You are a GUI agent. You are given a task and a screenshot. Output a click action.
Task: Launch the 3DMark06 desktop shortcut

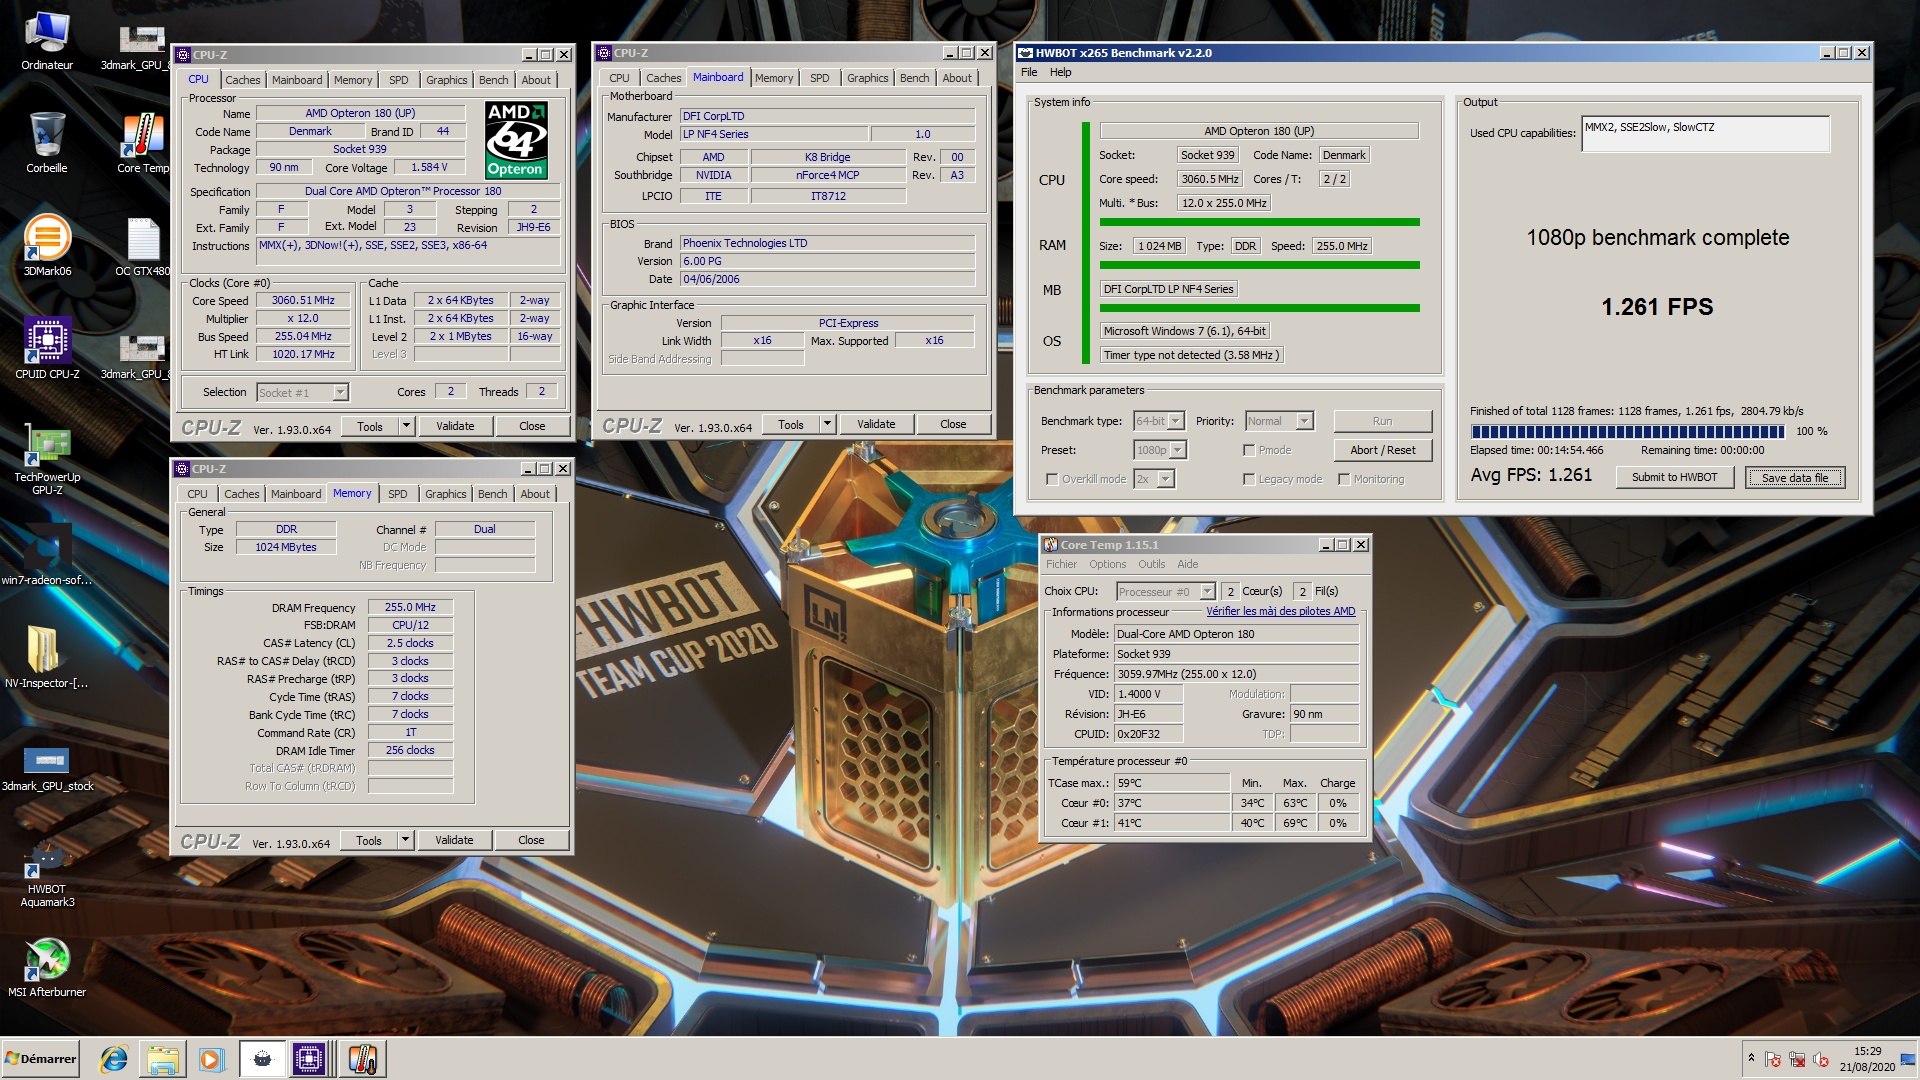[x=47, y=245]
